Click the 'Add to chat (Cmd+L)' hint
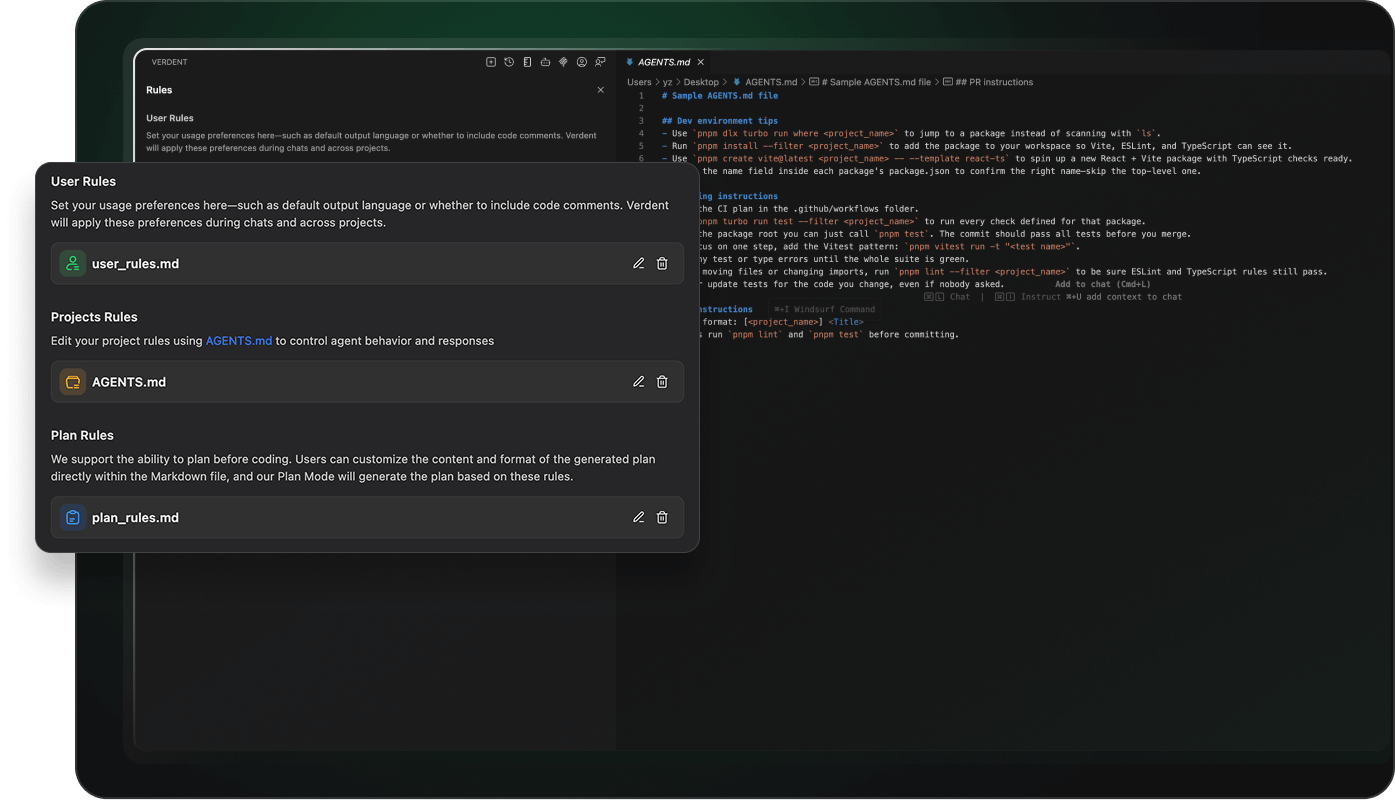Screen dimensions: 1395x800 [1102, 284]
